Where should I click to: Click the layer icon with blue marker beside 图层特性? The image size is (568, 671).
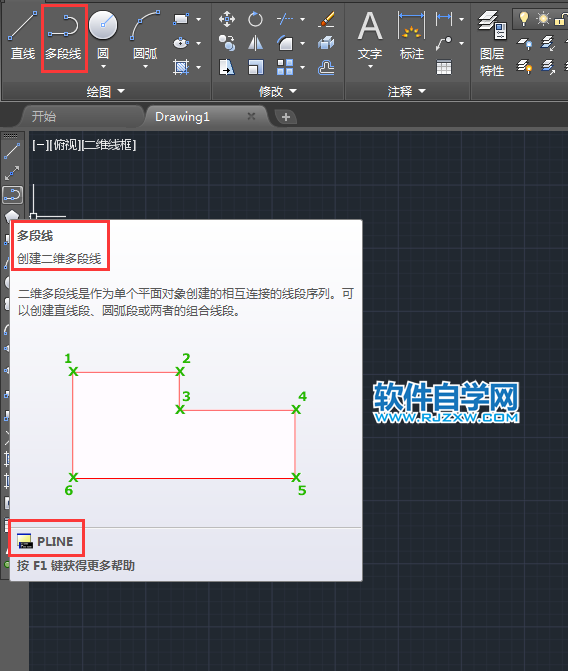coord(525,43)
